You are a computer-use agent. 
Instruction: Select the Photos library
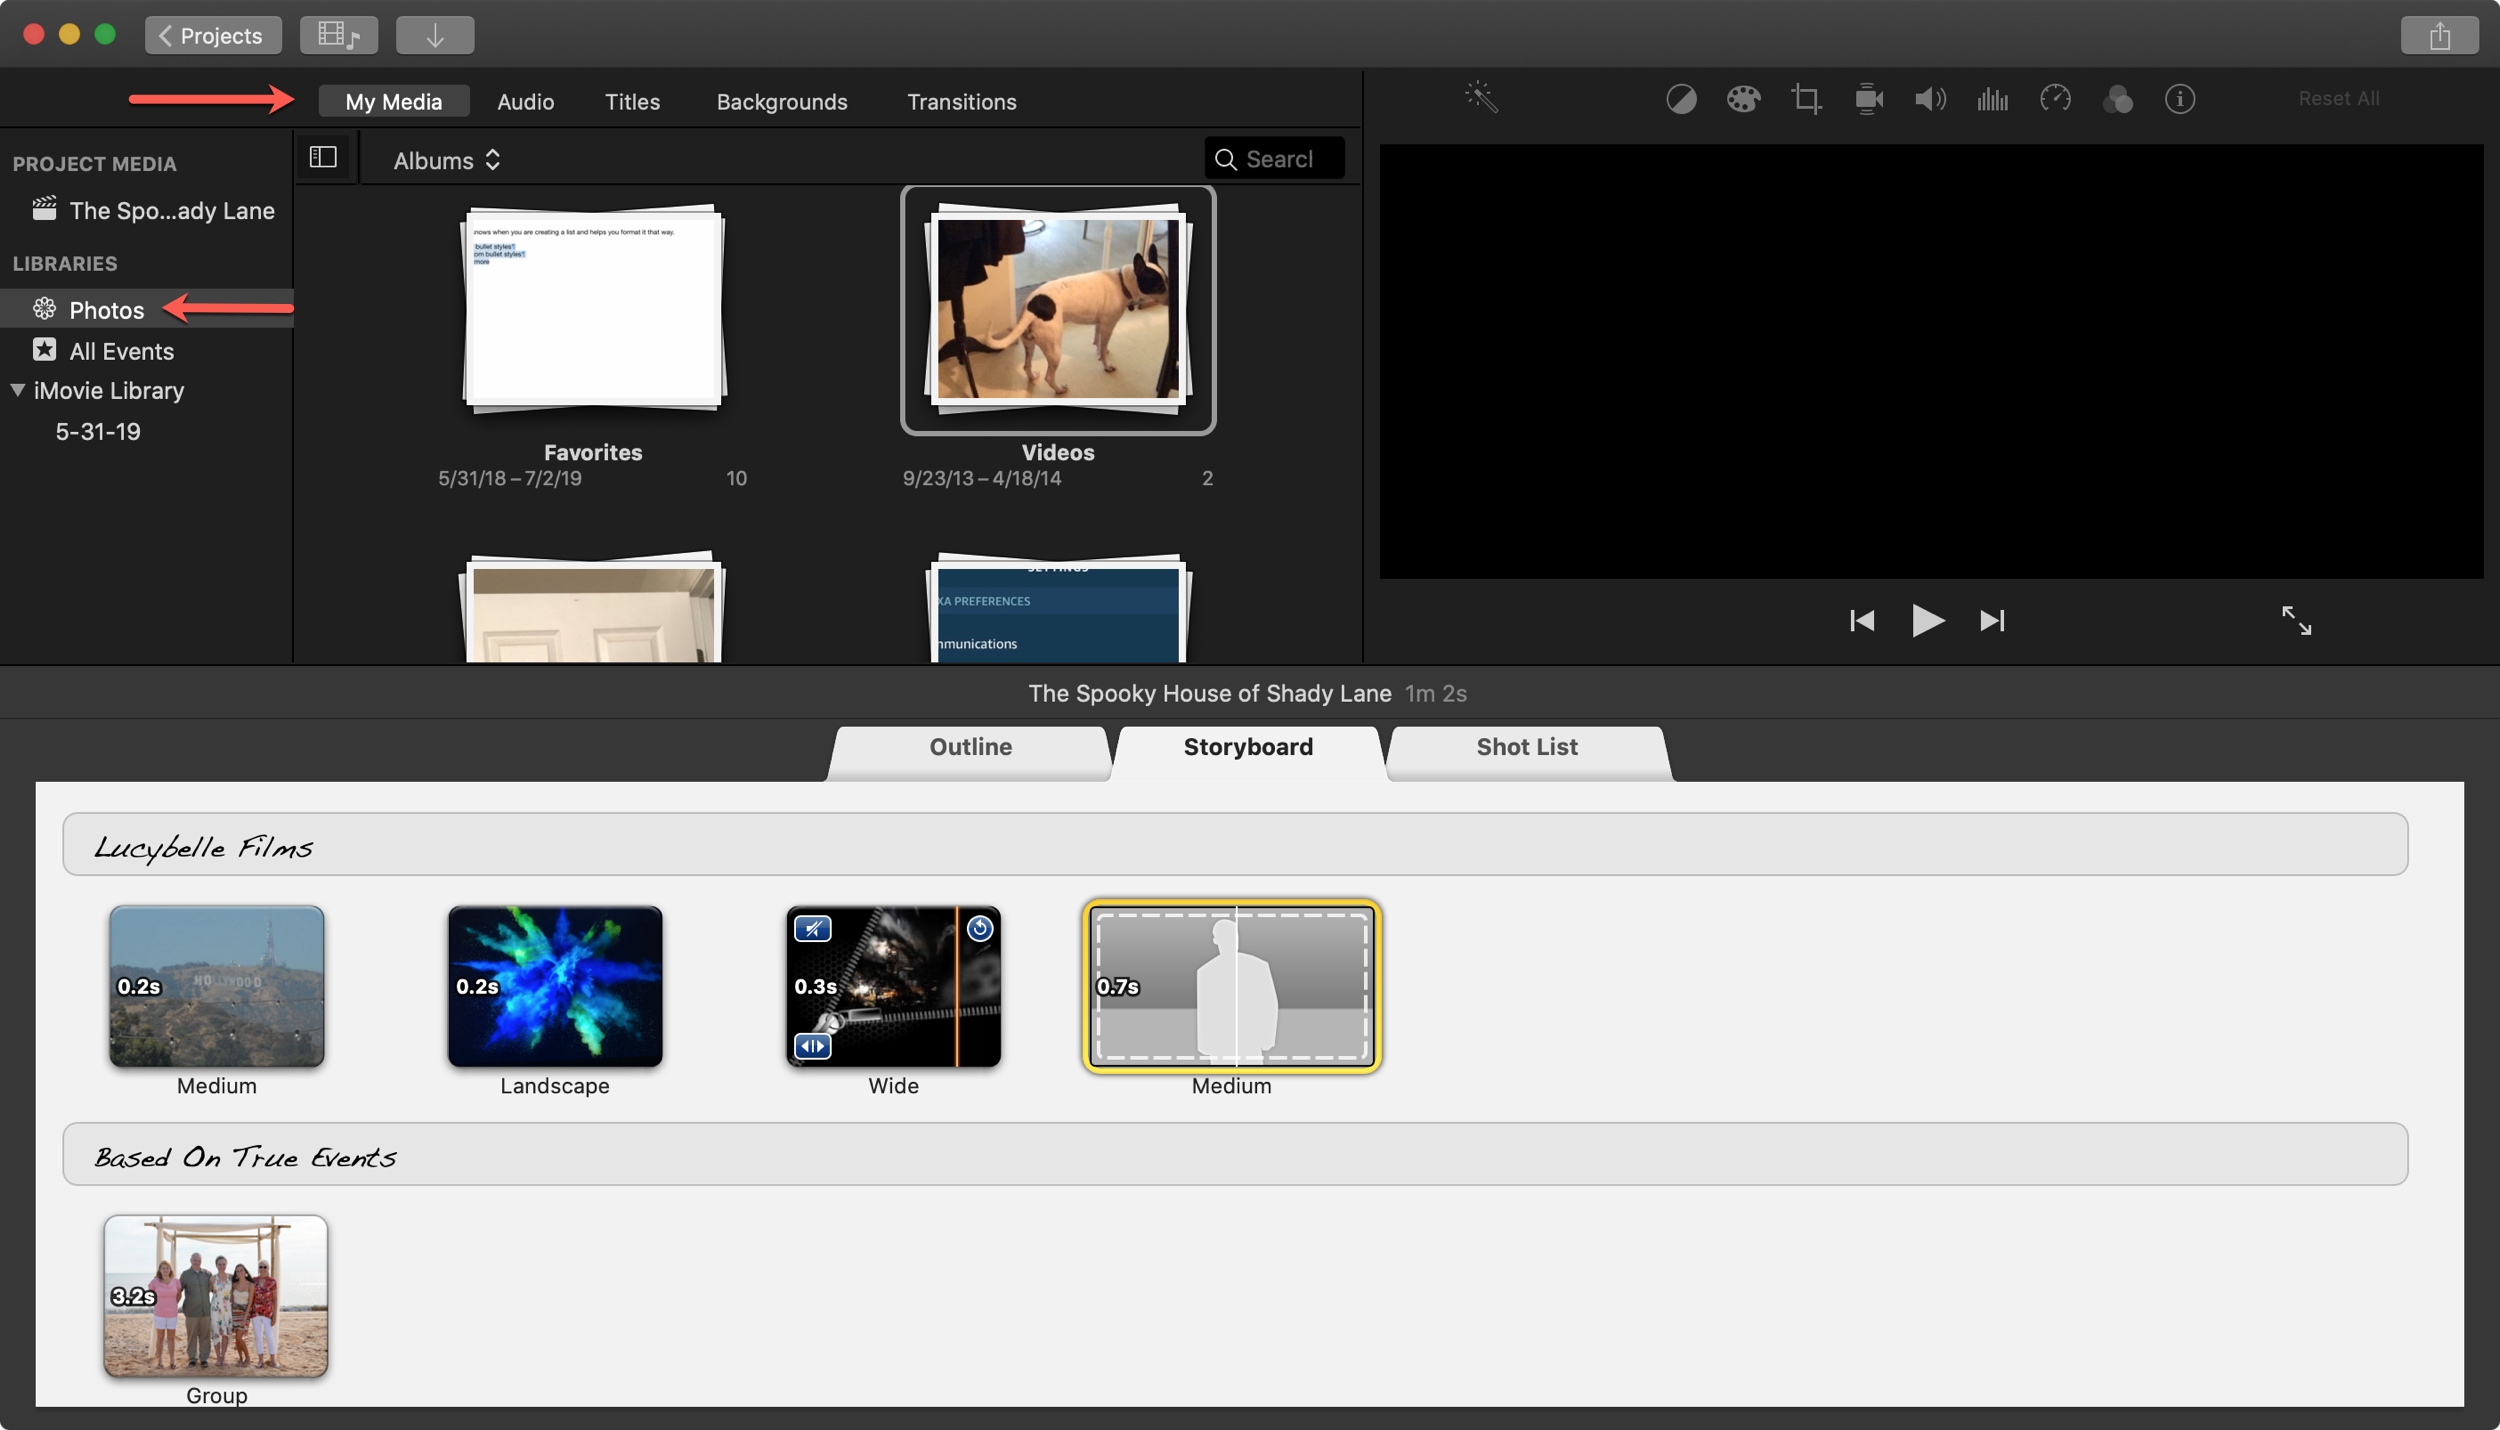tap(146, 309)
